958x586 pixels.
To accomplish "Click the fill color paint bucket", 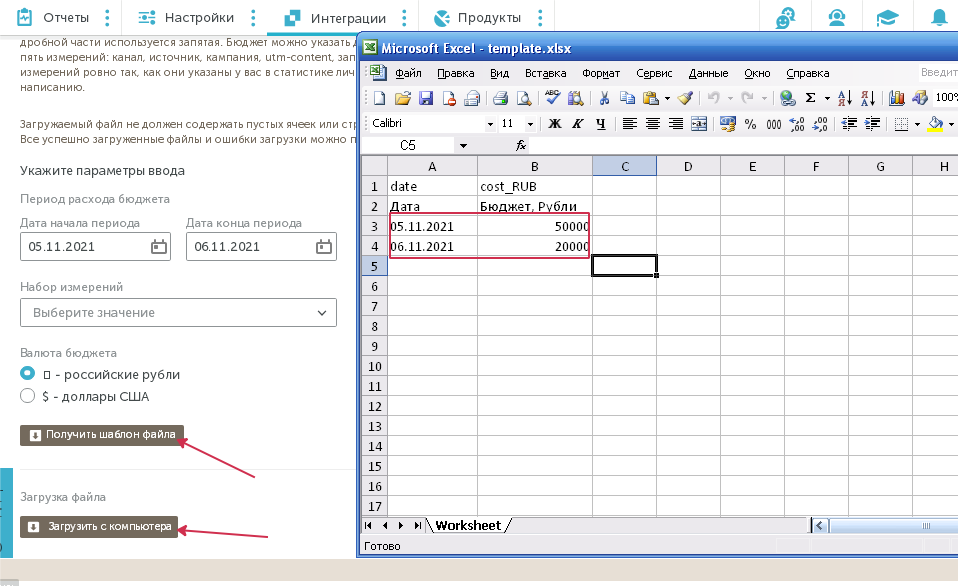I will pyautogui.click(x=935, y=124).
